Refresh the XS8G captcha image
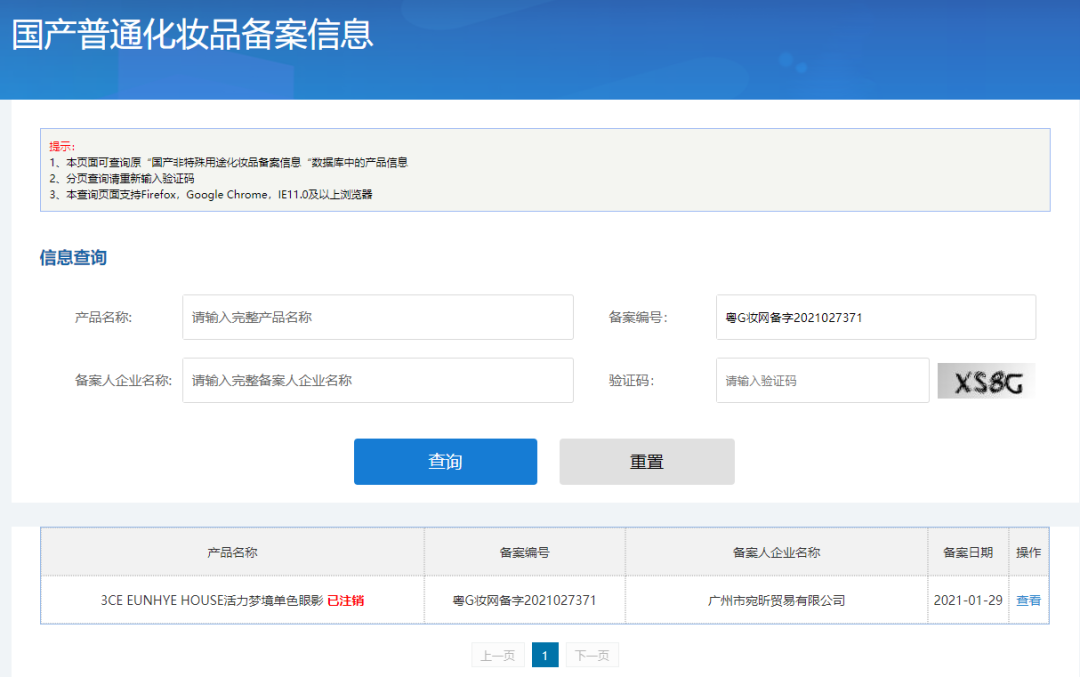Image resolution: width=1080 pixels, height=677 pixels. click(986, 381)
